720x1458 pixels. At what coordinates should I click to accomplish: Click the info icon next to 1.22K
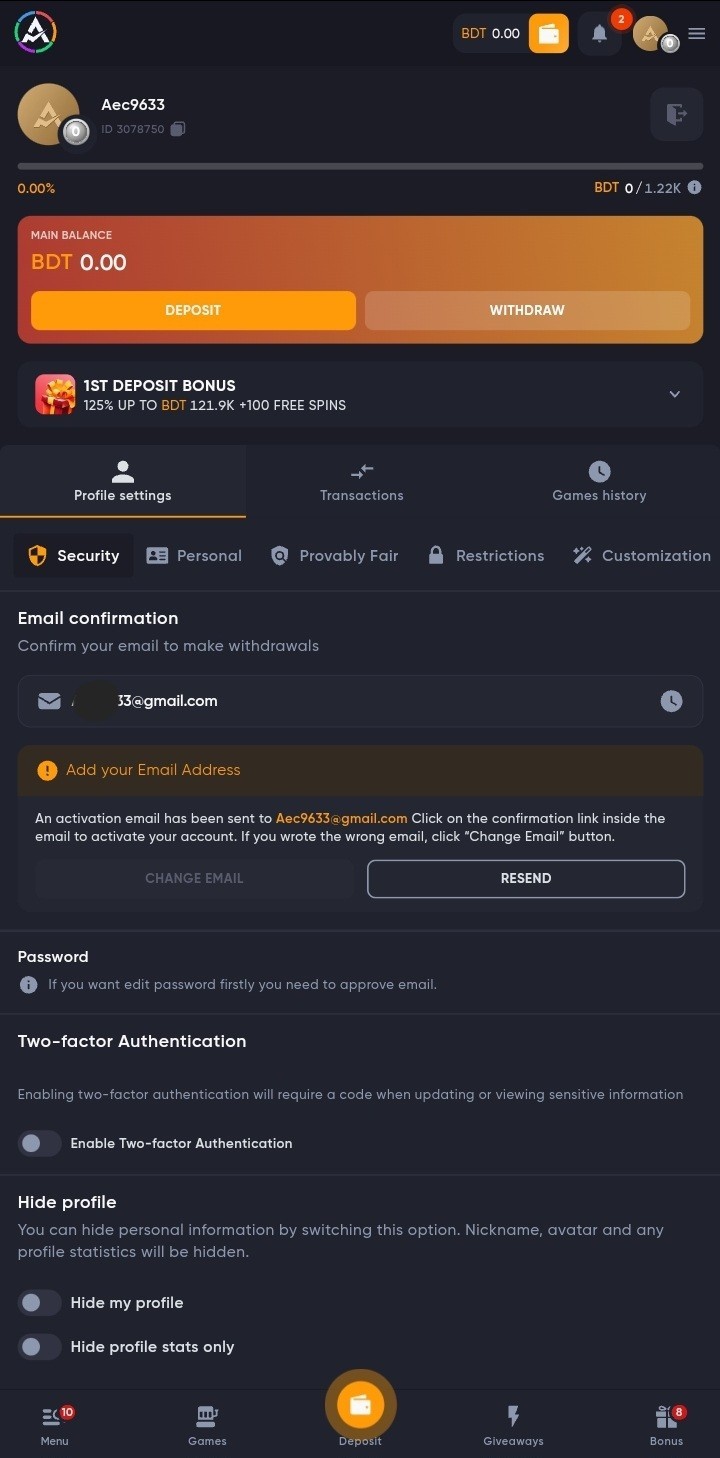point(694,187)
